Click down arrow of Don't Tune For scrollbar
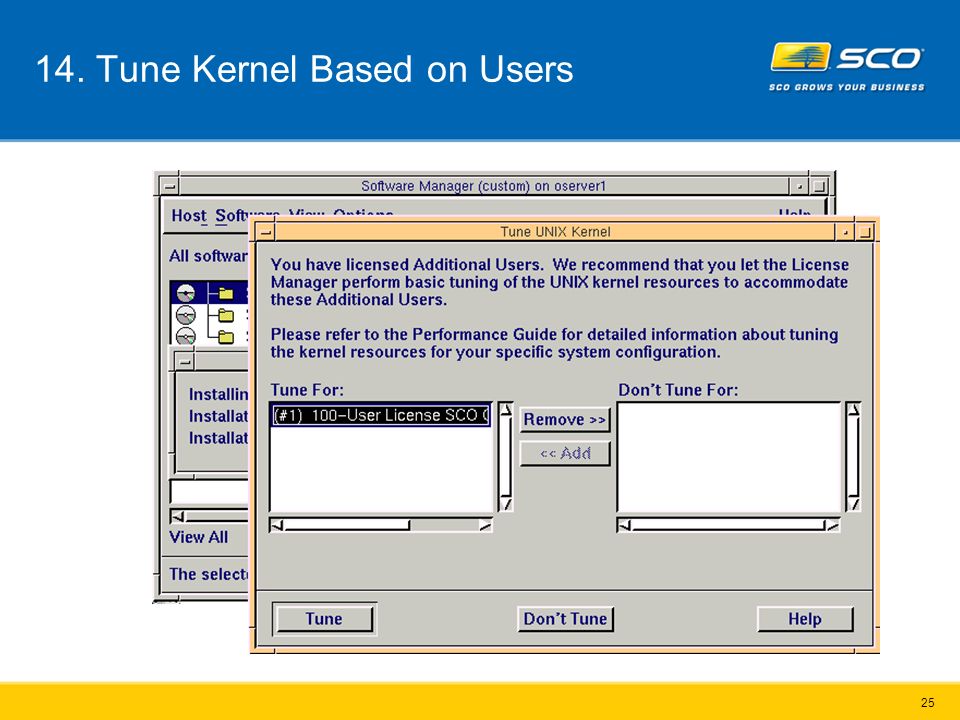 853,504
